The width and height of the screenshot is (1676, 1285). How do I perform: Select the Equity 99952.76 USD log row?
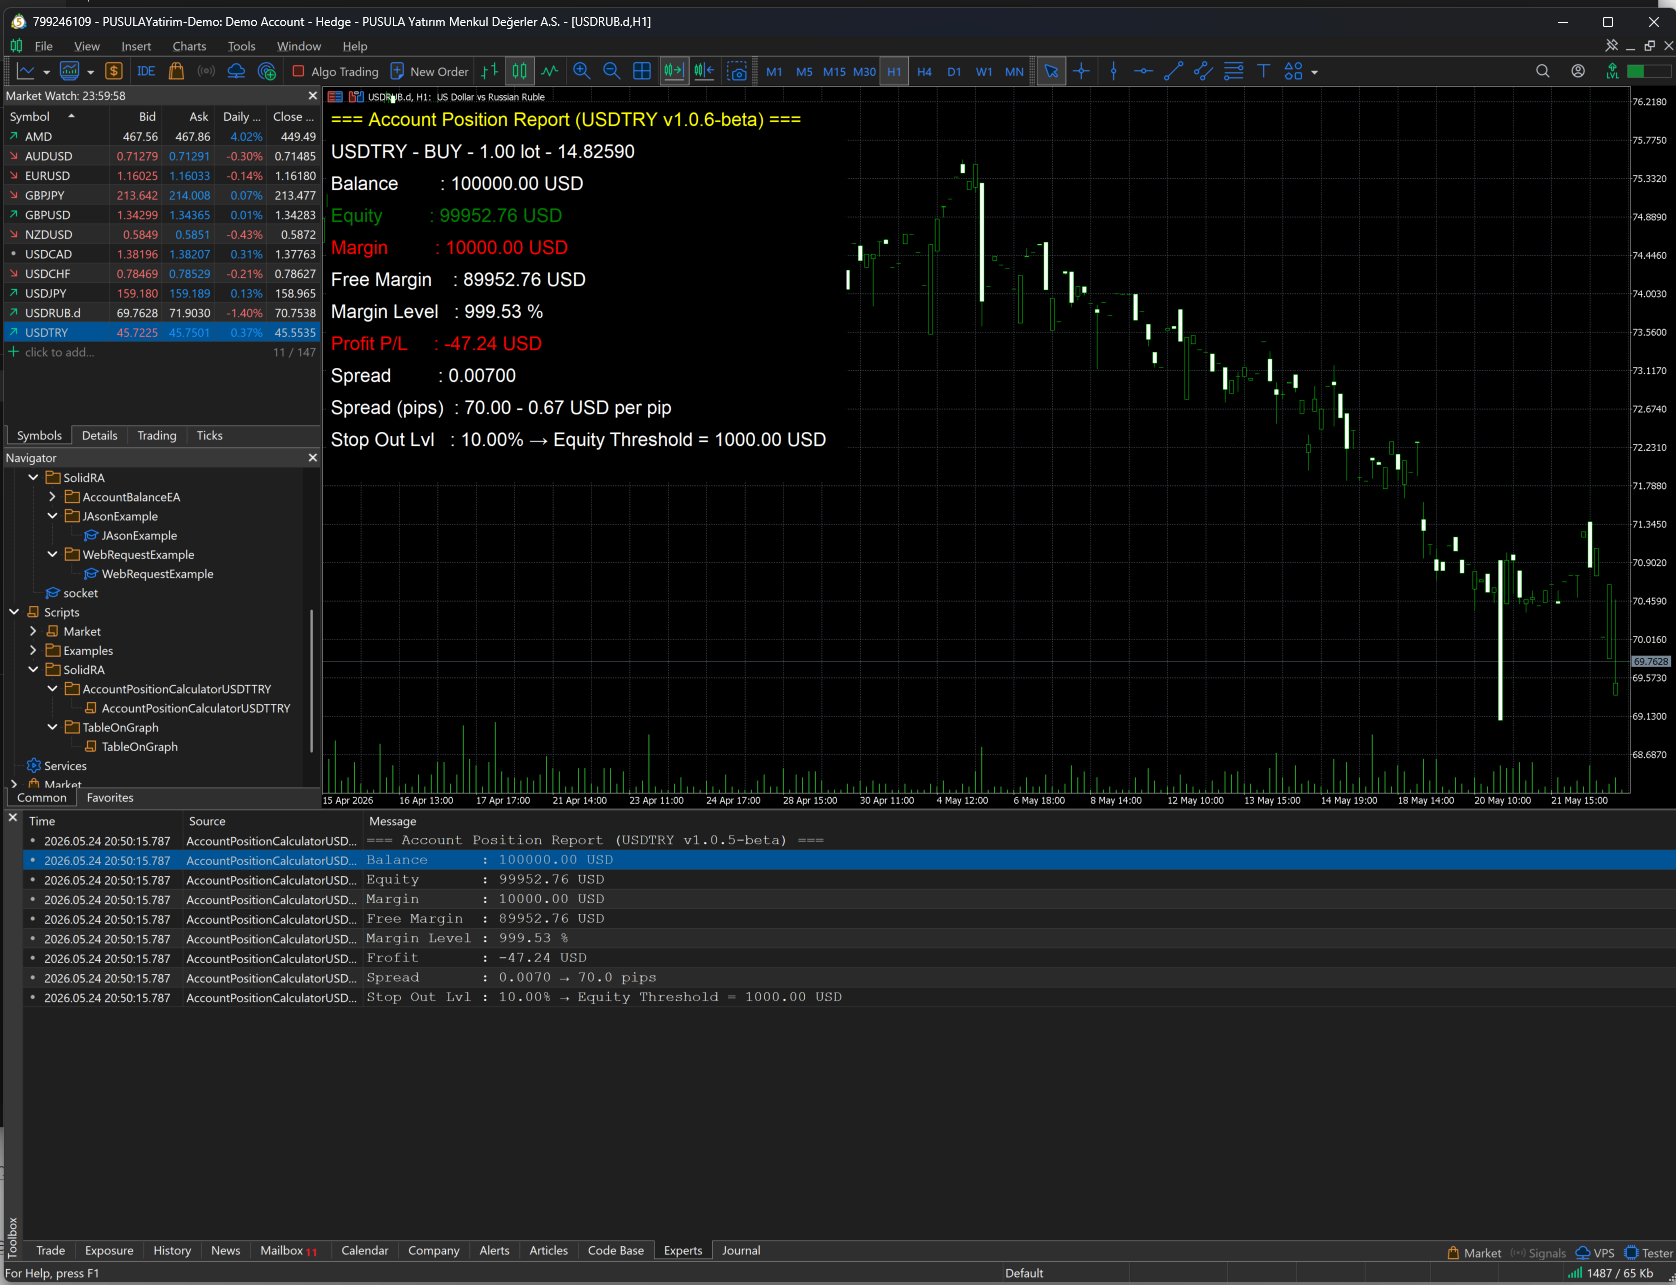pos(848,880)
